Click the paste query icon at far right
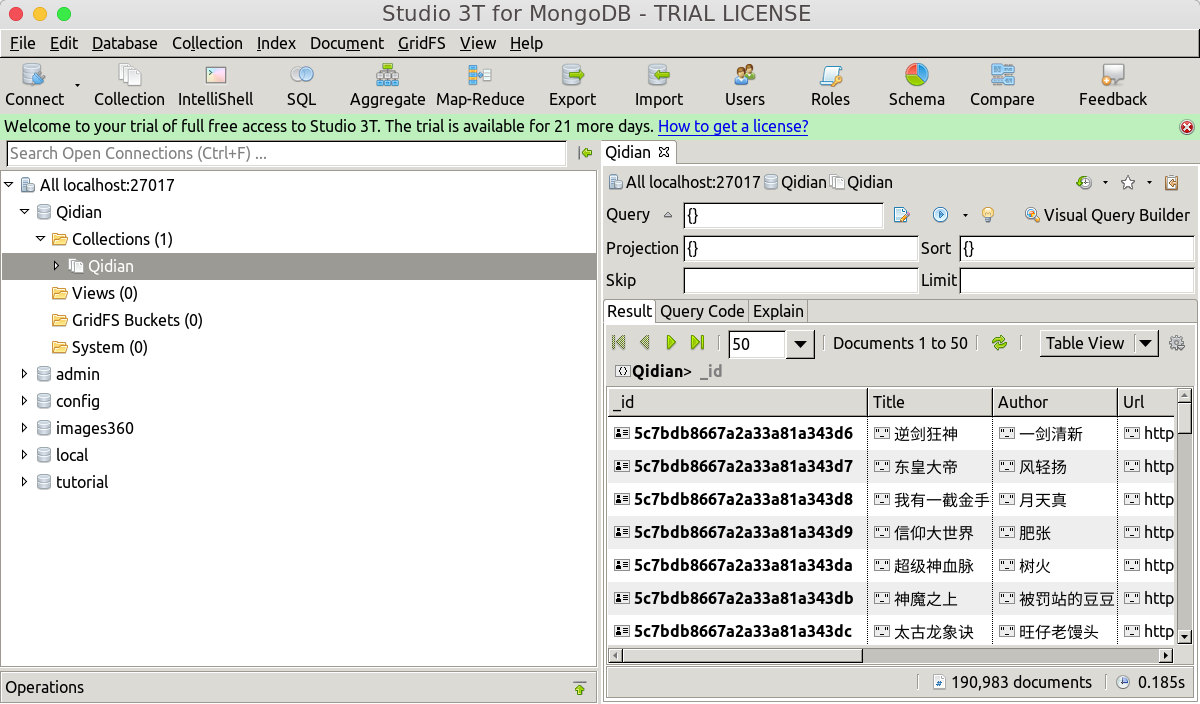 (1172, 183)
